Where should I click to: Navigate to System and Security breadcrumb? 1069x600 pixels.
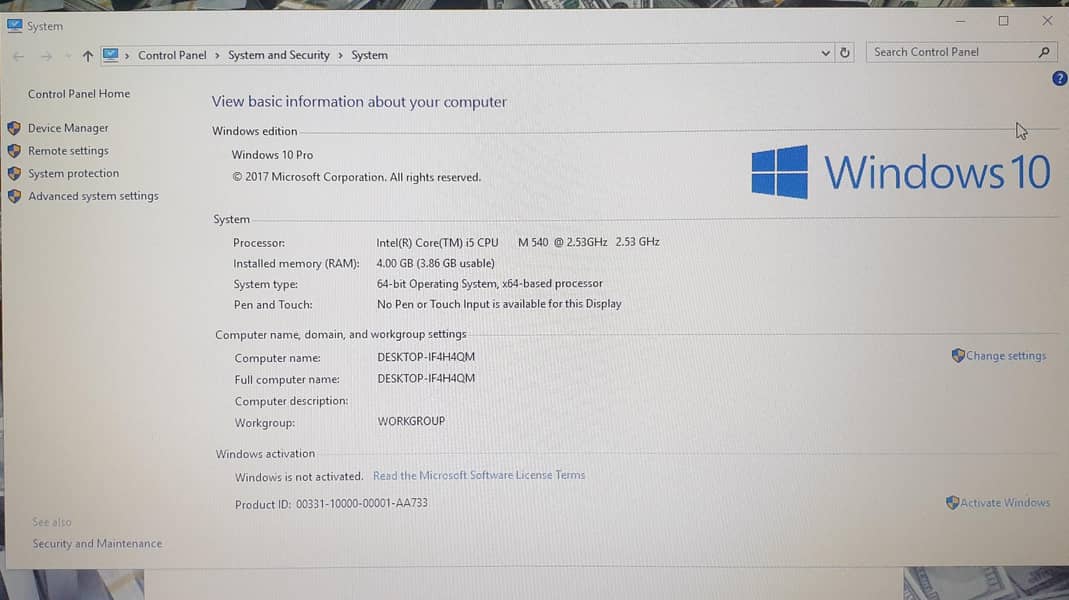tap(279, 55)
